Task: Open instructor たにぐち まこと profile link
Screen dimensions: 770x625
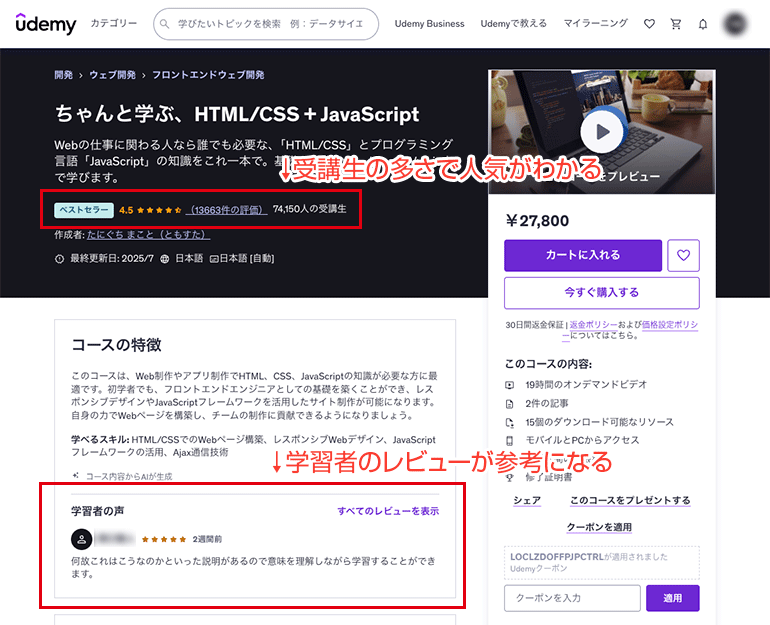Action: click(148, 235)
